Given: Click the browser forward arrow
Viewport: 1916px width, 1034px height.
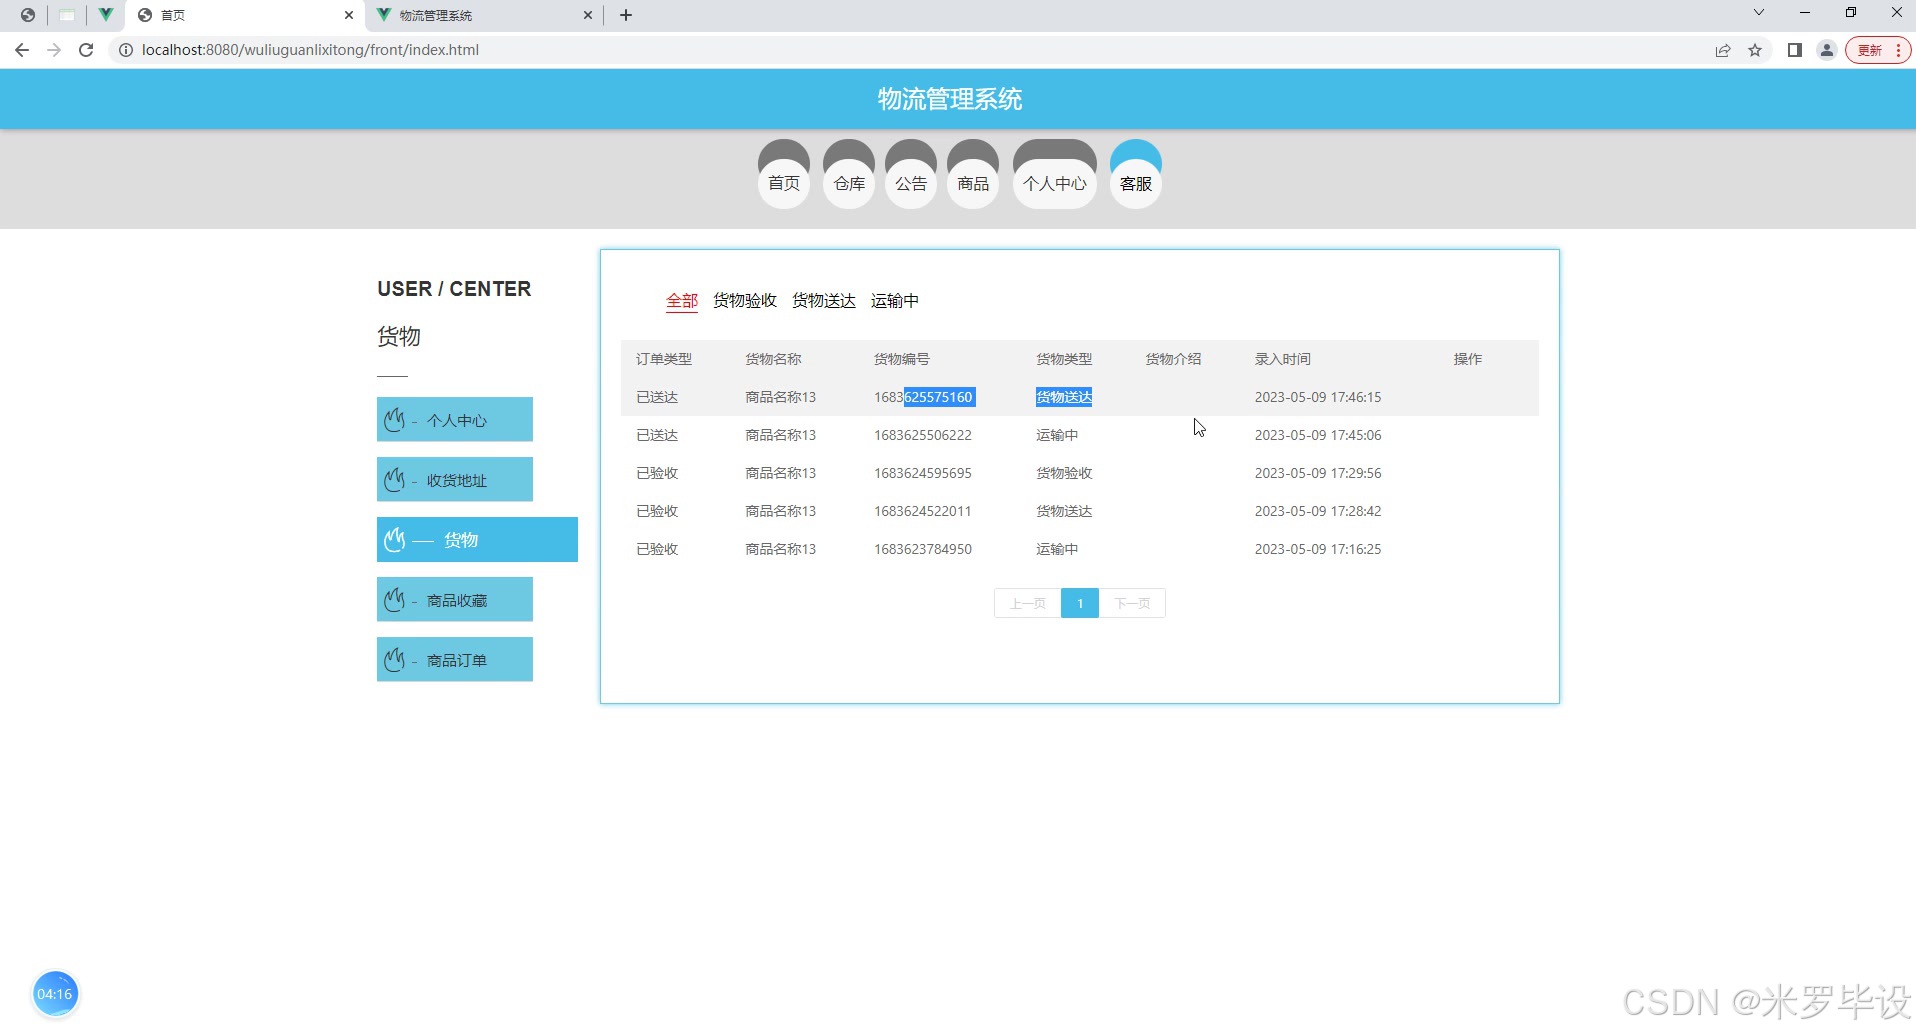Looking at the screenshot, I should coord(54,50).
